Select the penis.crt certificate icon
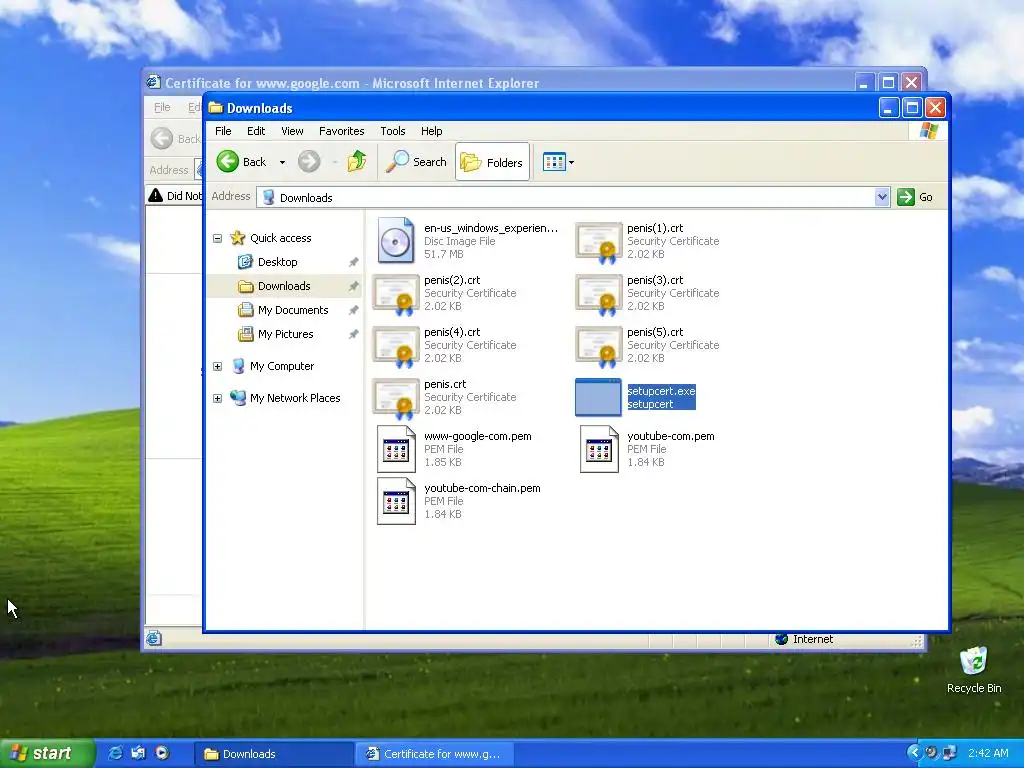1024x768 pixels. pos(396,398)
